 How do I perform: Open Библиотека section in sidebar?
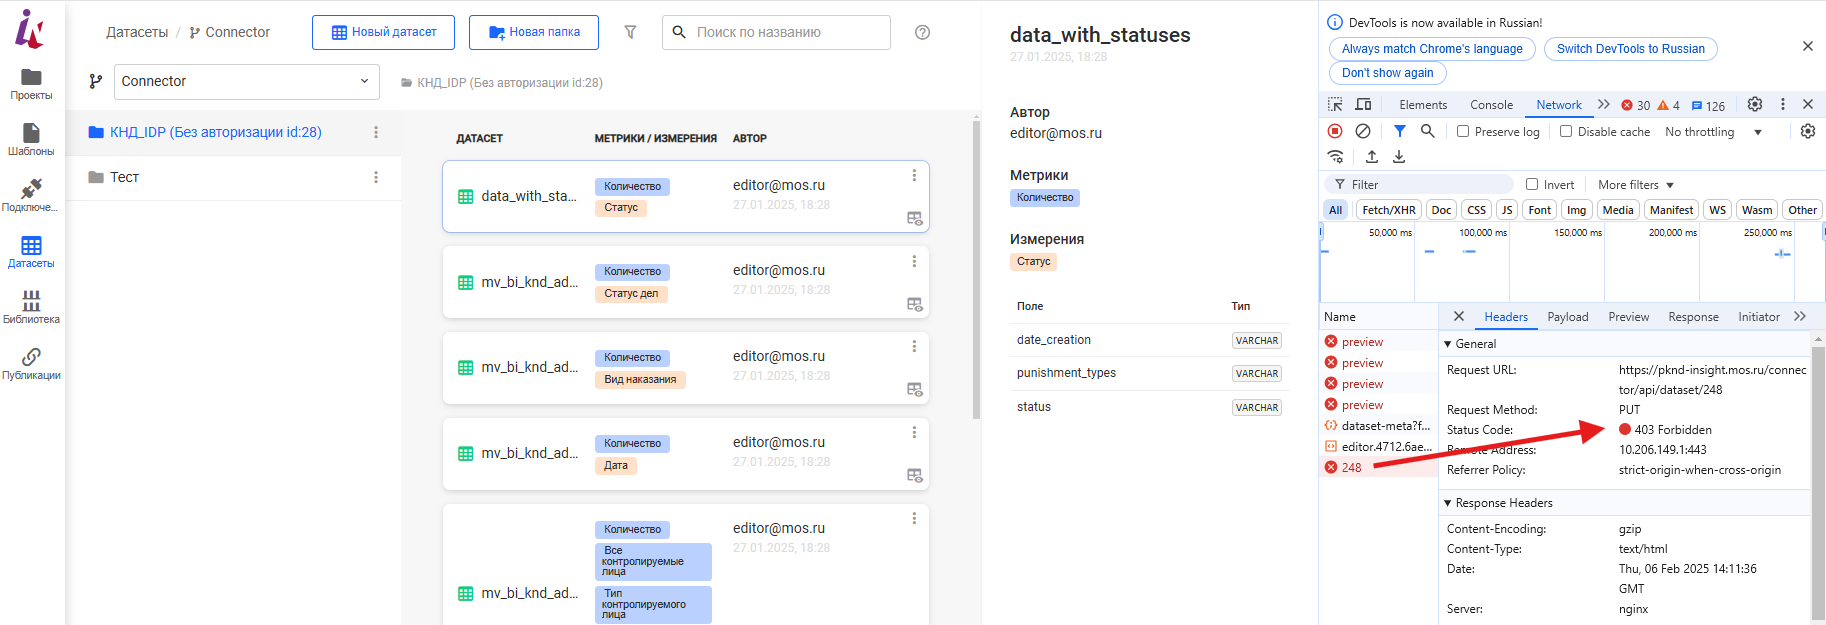(x=31, y=307)
